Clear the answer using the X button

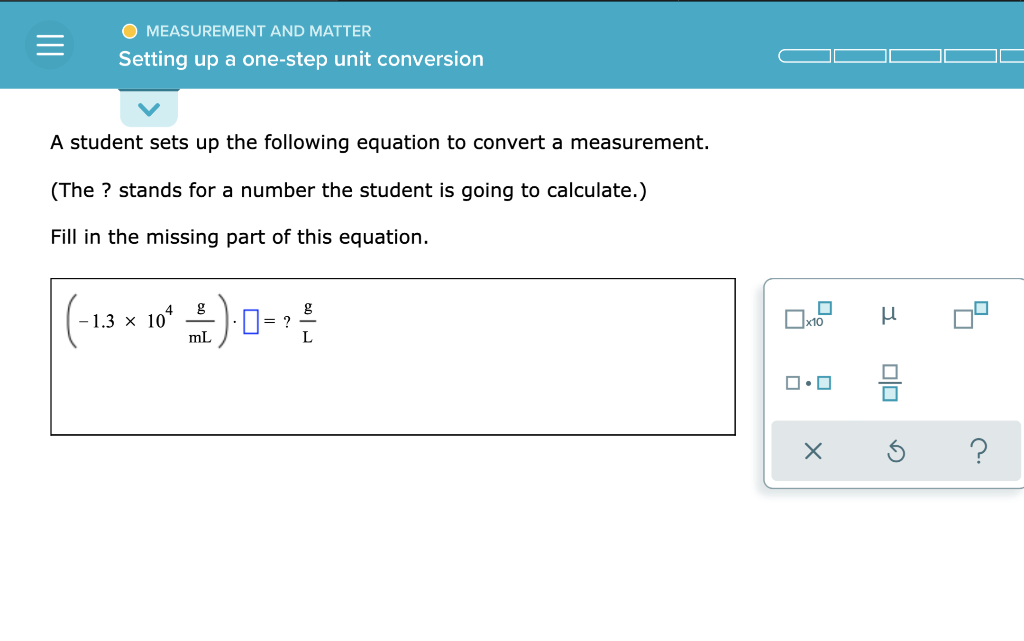[x=812, y=451]
